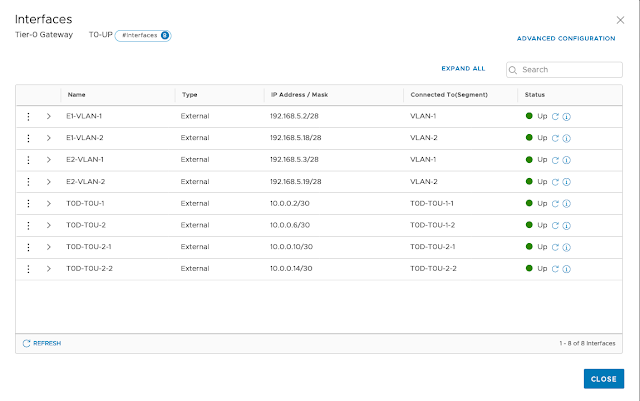
Task: Expand the T0D-T0U-2-2 interface row
Action: tap(48, 268)
